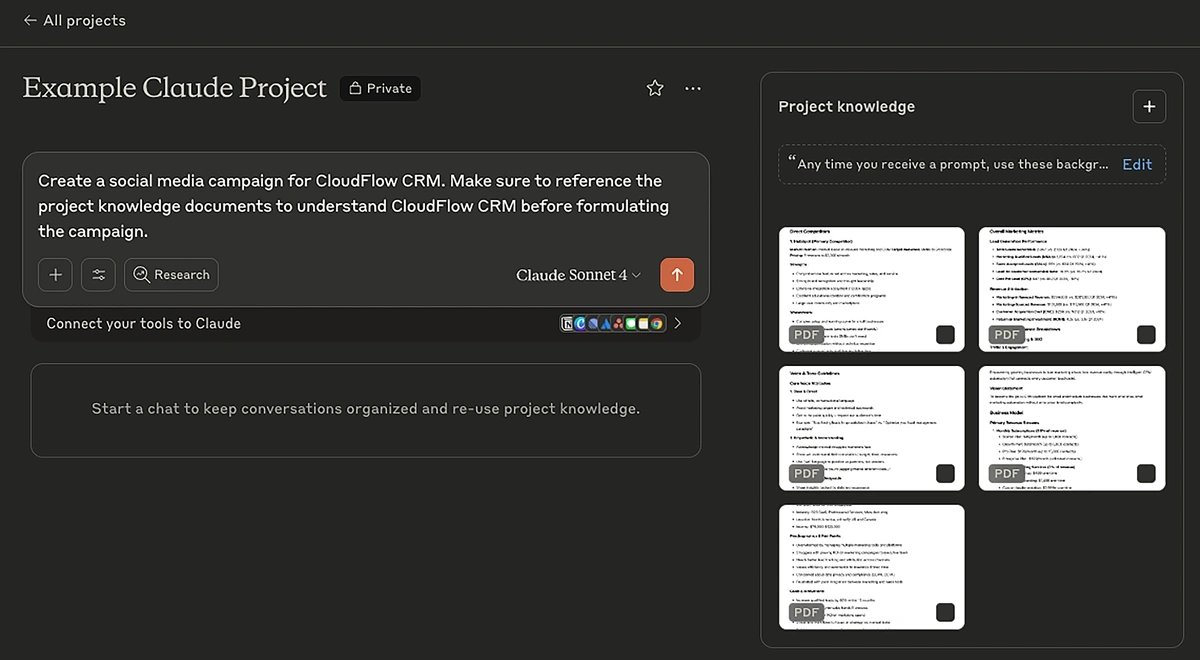Click the Project knowledge heading

[846, 106]
